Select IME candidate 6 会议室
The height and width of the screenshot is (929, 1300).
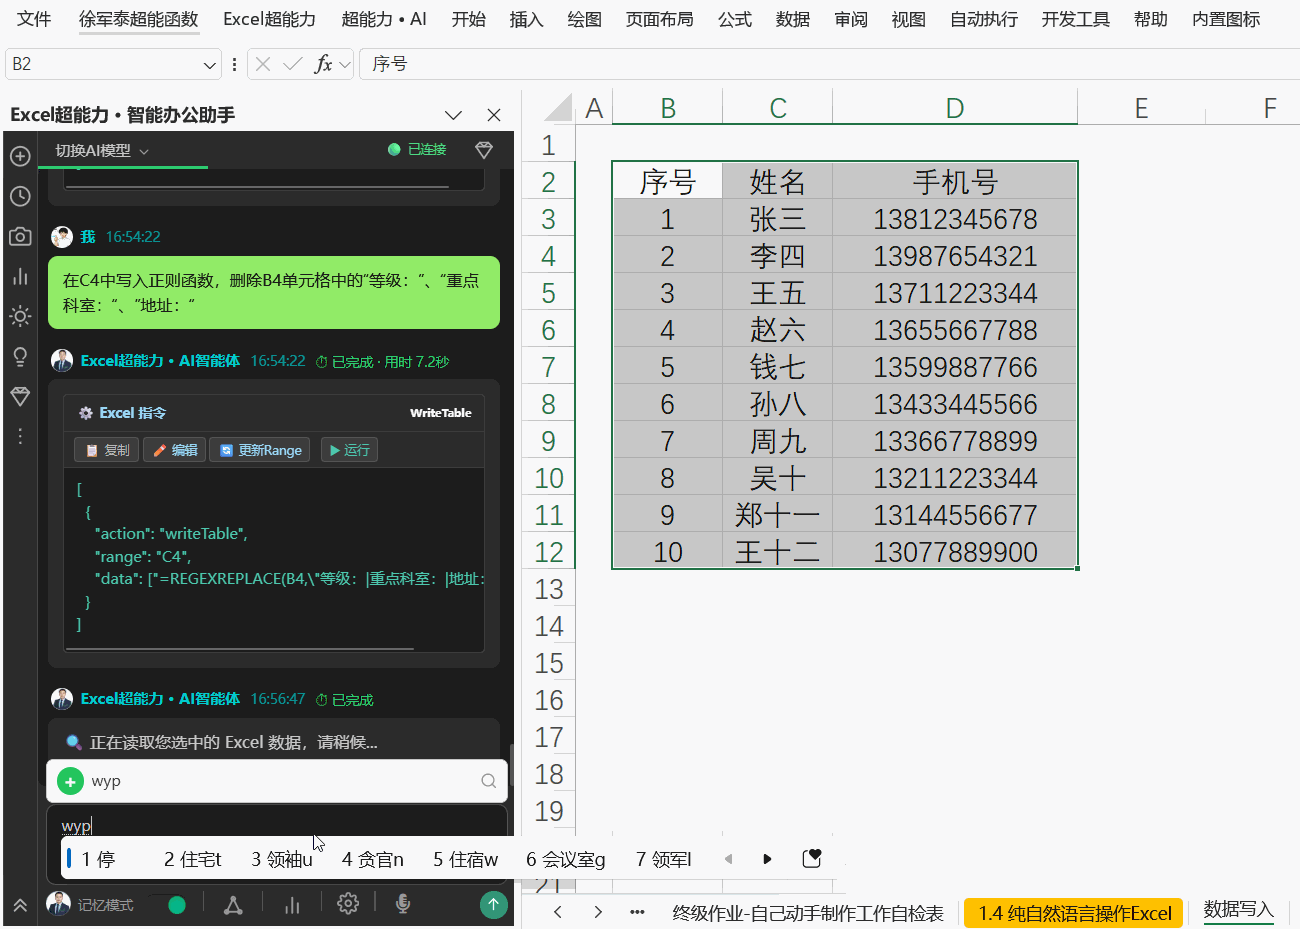click(566, 859)
